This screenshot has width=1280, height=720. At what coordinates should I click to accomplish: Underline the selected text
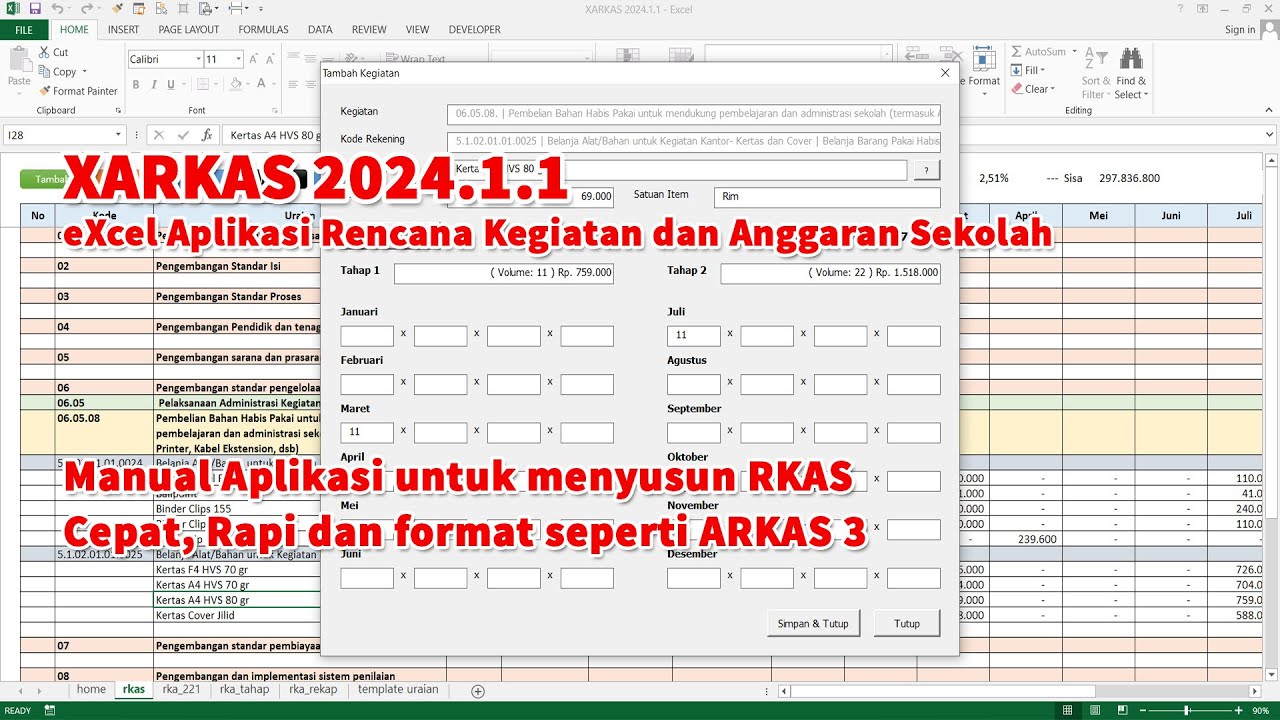(x=171, y=84)
